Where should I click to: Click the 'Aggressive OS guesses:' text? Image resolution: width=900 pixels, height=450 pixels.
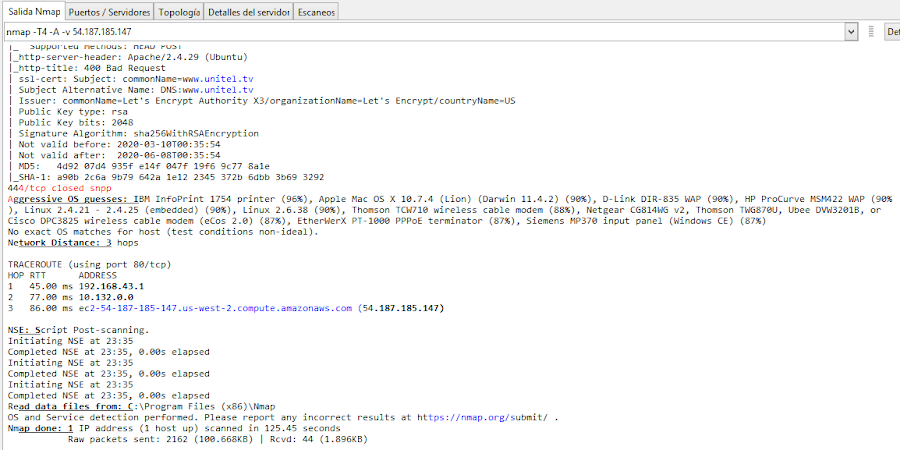coord(68,199)
